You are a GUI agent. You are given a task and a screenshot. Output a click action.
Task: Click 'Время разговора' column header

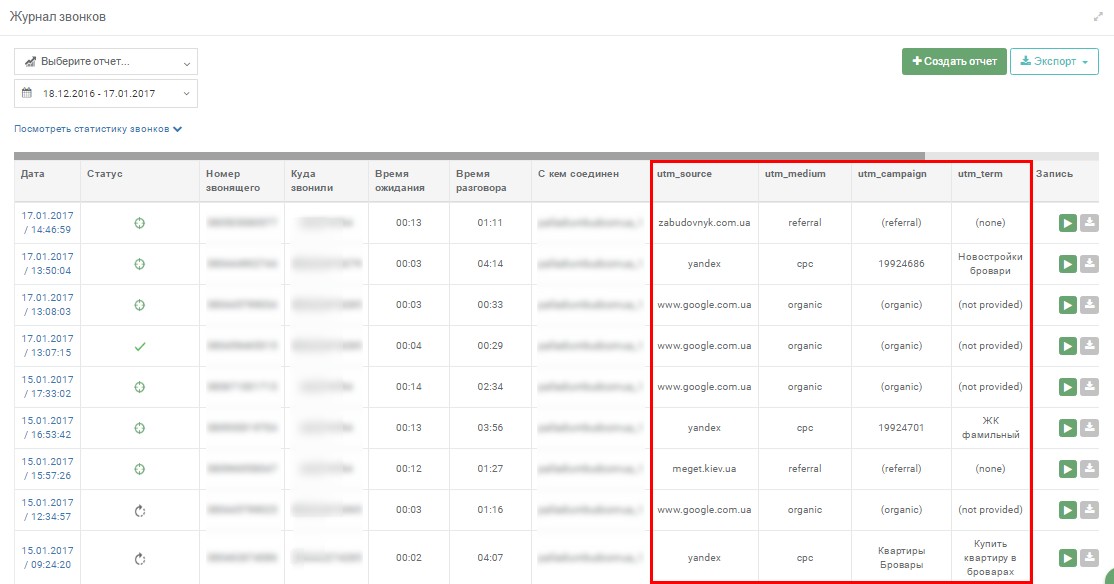click(x=481, y=180)
